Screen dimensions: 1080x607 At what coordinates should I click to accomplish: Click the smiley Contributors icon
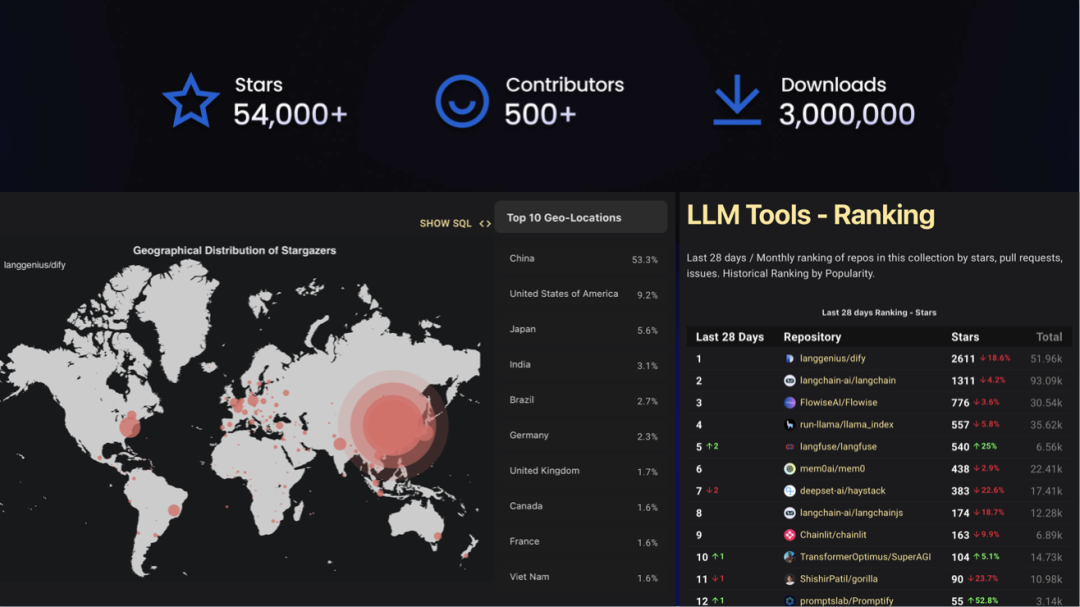[x=462, y=101]
